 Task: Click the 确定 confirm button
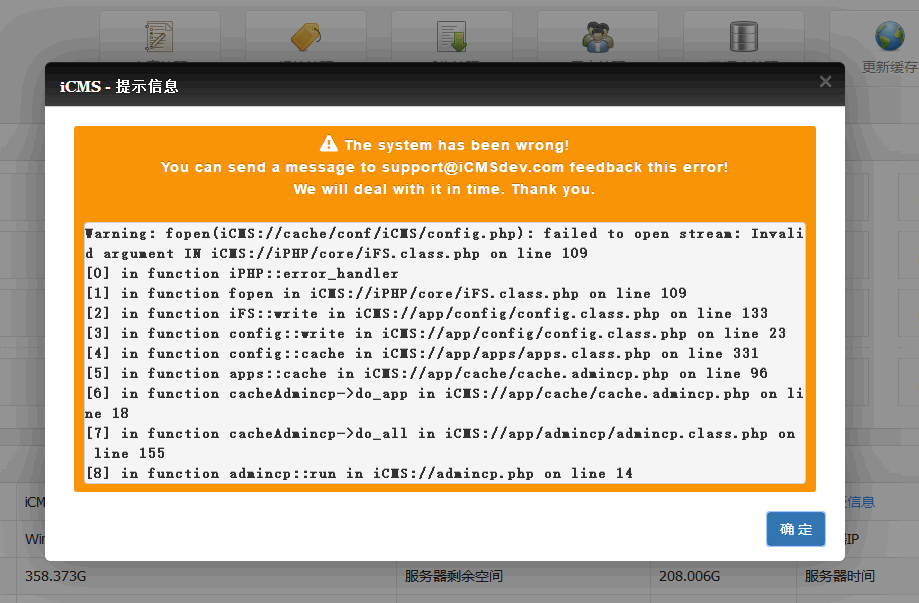pos(795,529)
